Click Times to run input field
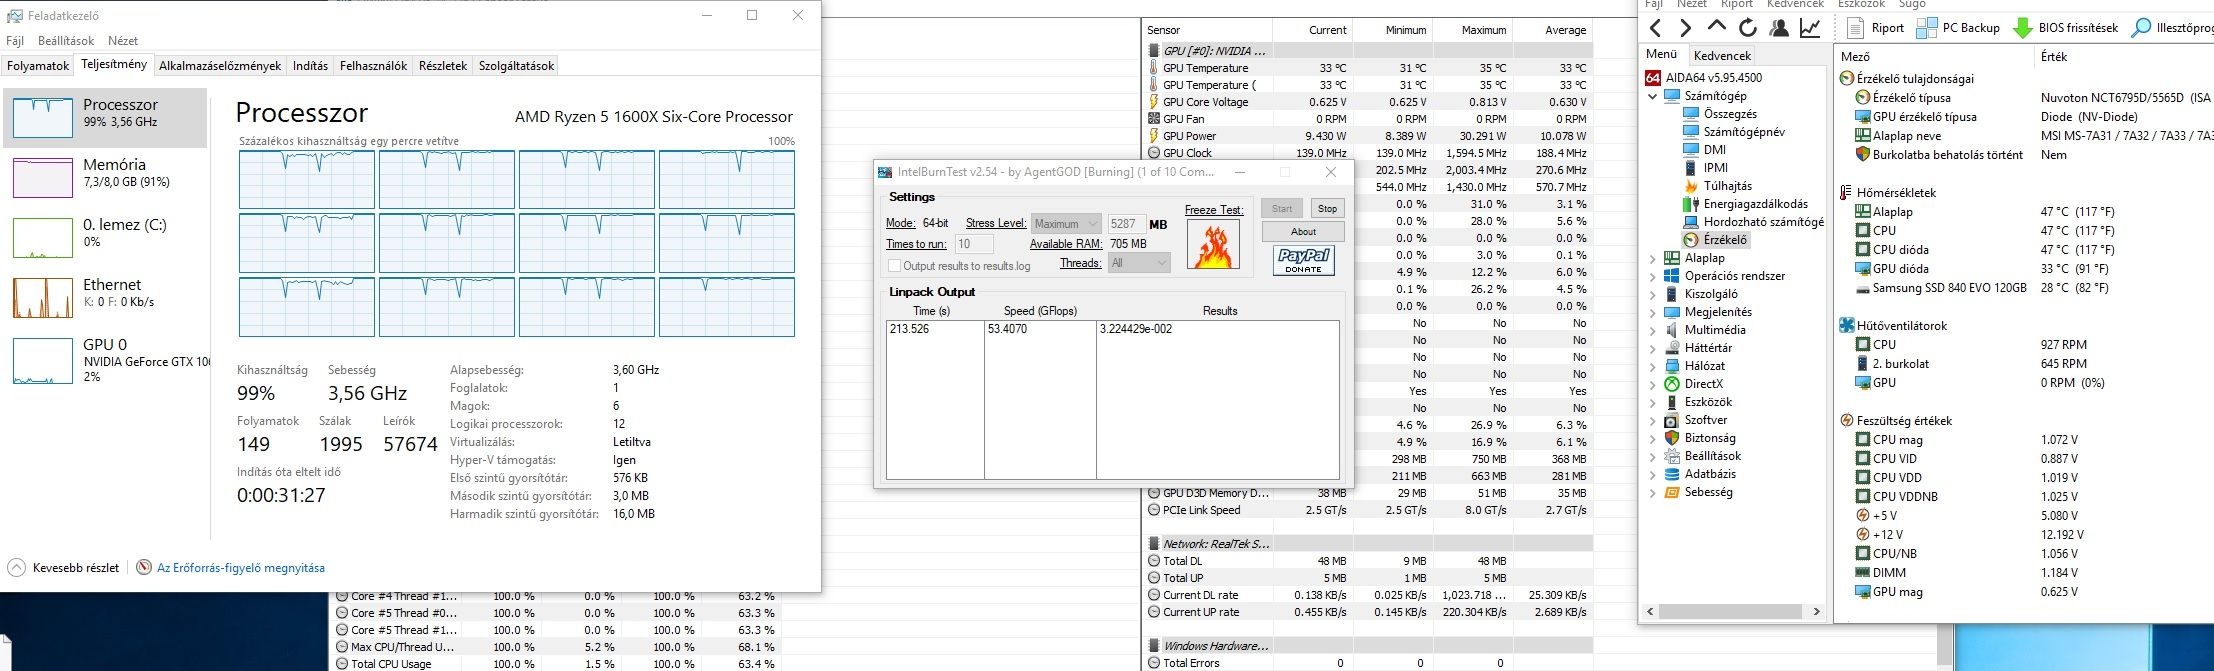Viewport: 2214px width, 671px height. point(974,244)
